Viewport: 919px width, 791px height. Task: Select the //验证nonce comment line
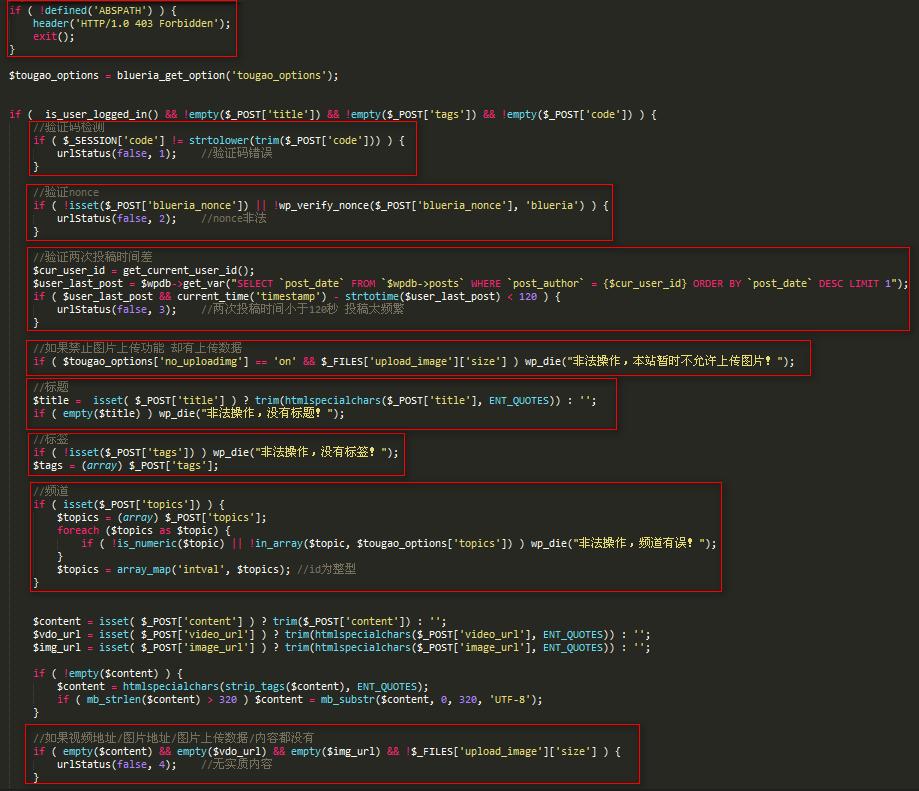click(66, 192)
